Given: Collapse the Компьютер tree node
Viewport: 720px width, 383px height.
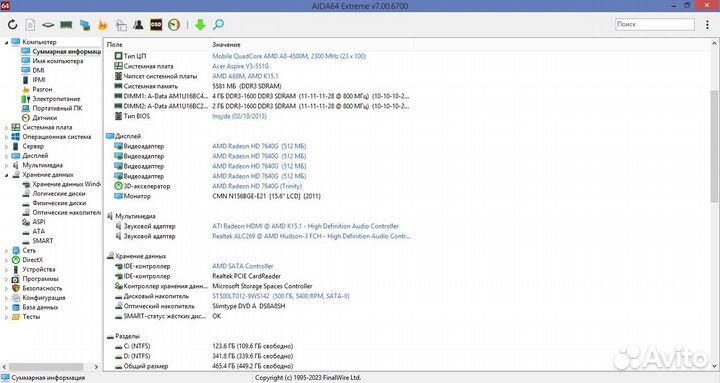Looking at the screenshot, I should (6, 42).
